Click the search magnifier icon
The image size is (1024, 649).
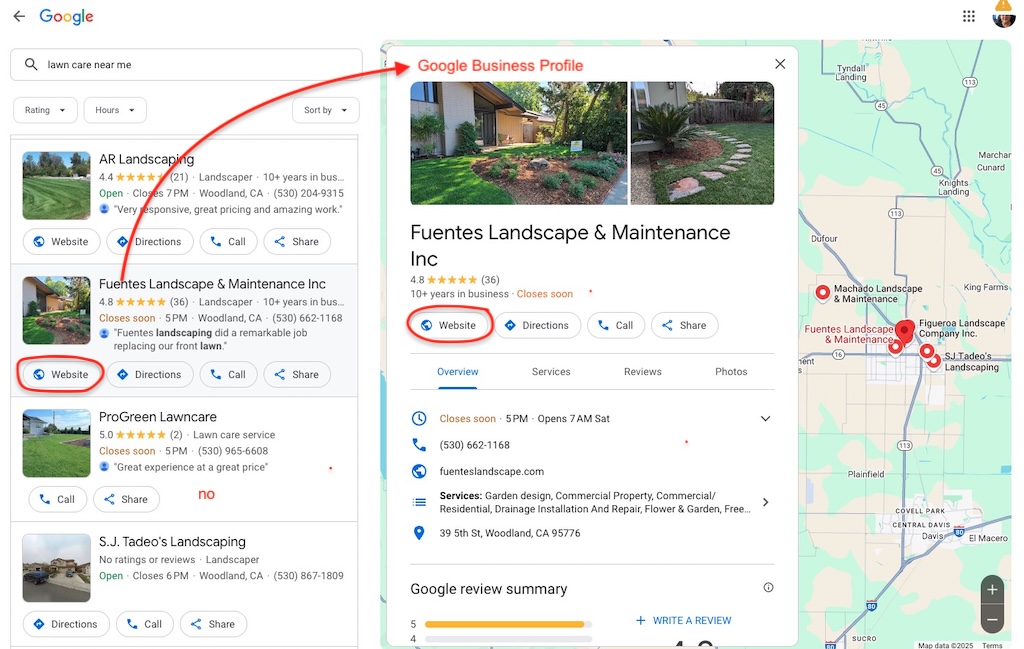(x=31, y=64)
